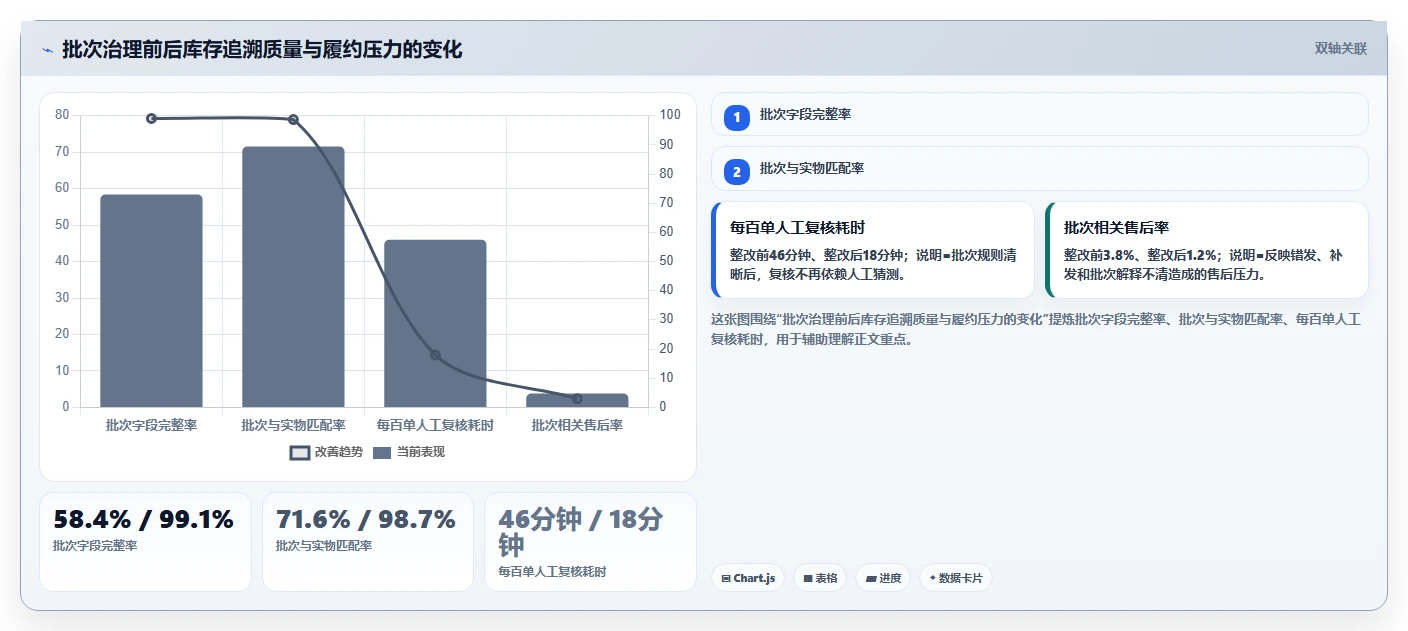Select the 批次字段完整率 bar
This screenshot has height=631, width=1408.
tap(151, 301)
